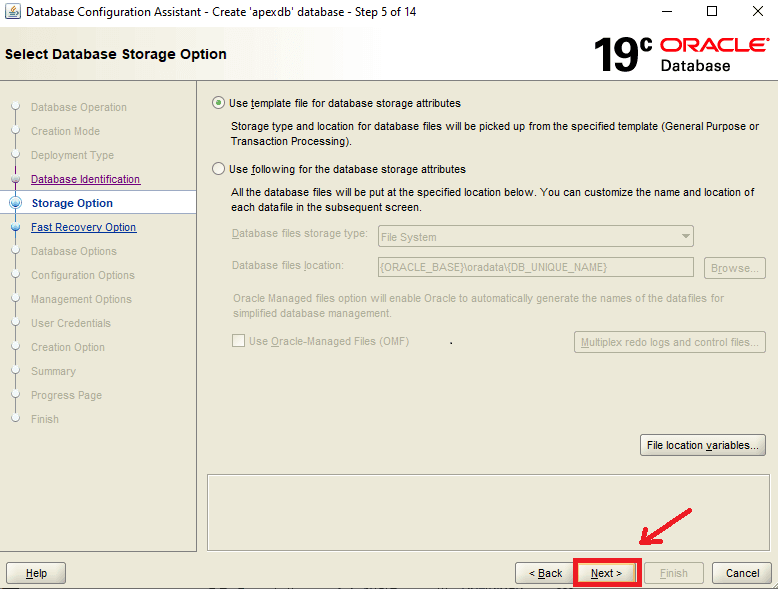Select the Storage Option step in sidebar

pyautogui.click(x=72, y=203)
